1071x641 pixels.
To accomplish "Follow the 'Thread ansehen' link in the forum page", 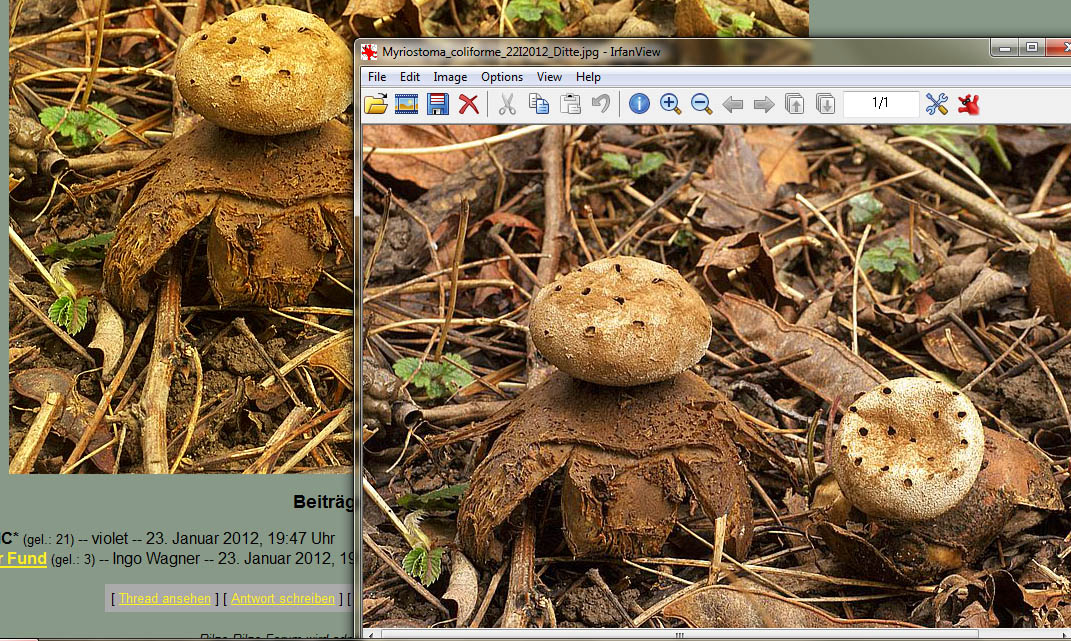I will [165, 599].
